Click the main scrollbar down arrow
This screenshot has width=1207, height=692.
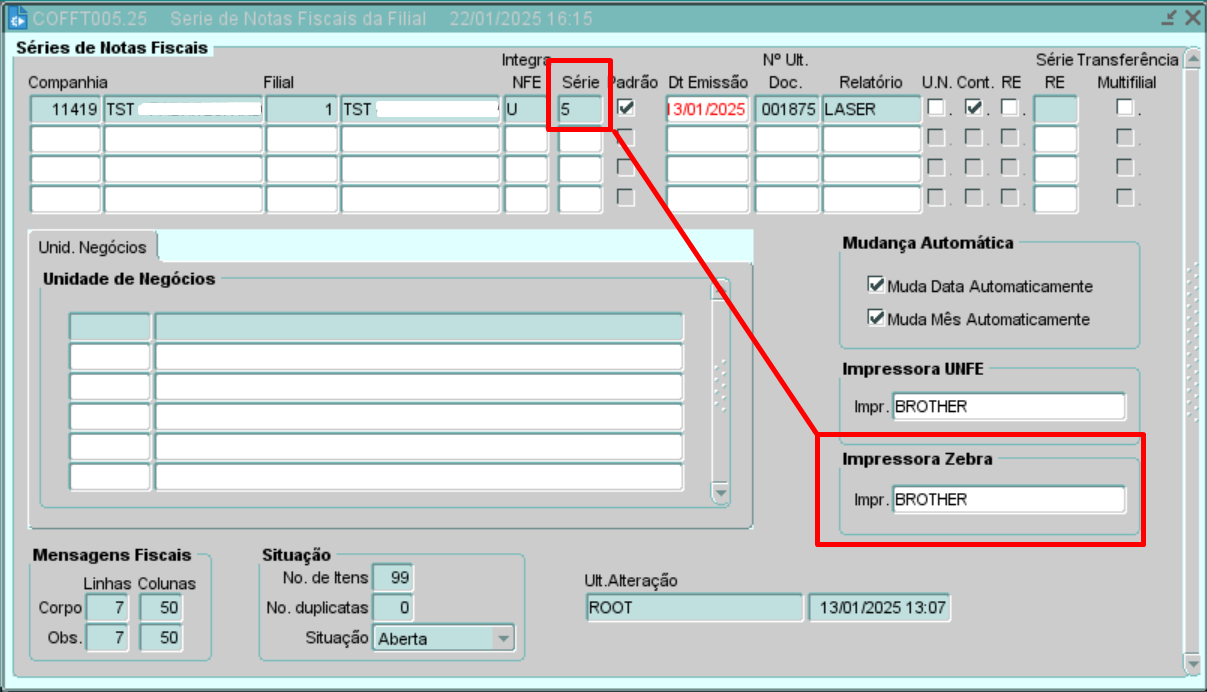point(1191,664)
